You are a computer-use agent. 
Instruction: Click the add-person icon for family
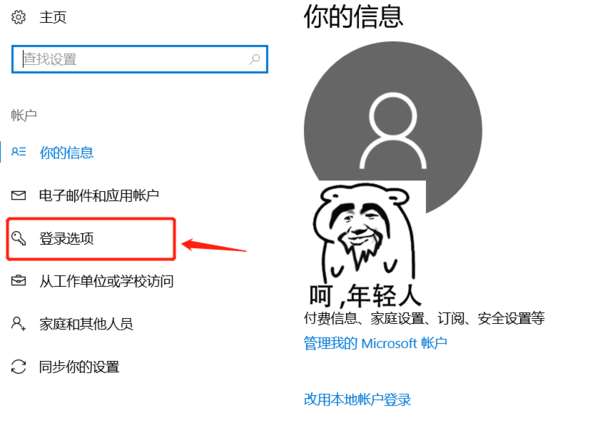18,323
